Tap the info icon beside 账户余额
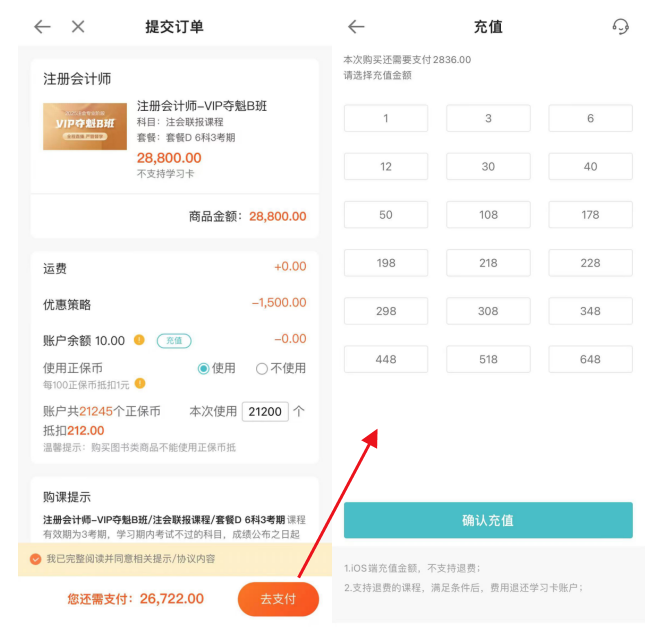 click(139, 340)
